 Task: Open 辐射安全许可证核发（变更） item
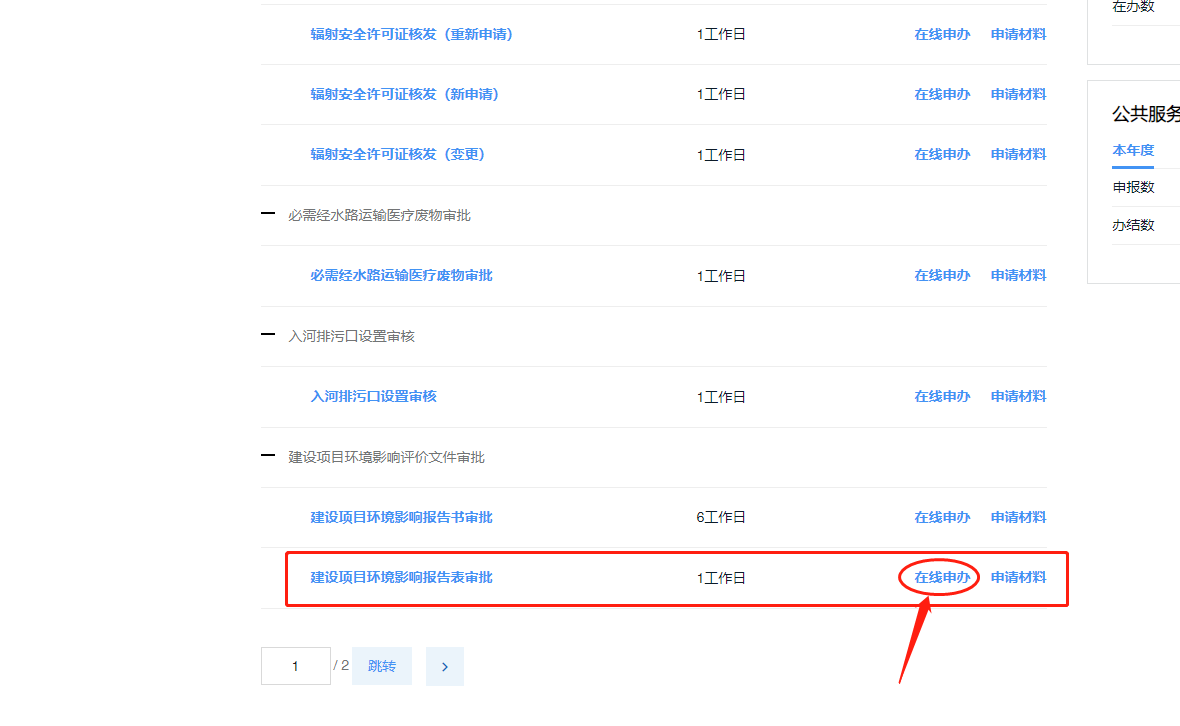point(397,154)
